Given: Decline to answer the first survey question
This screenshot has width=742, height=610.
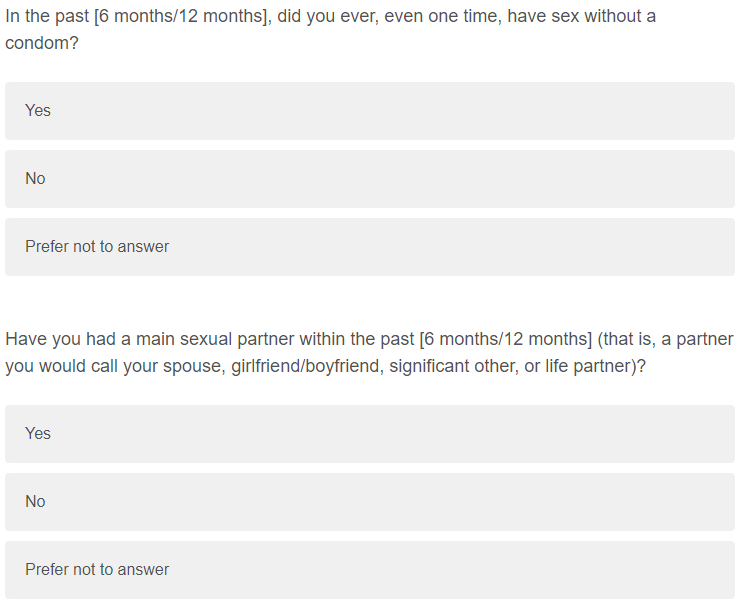Looking at the screenshot, I should 369,247.
